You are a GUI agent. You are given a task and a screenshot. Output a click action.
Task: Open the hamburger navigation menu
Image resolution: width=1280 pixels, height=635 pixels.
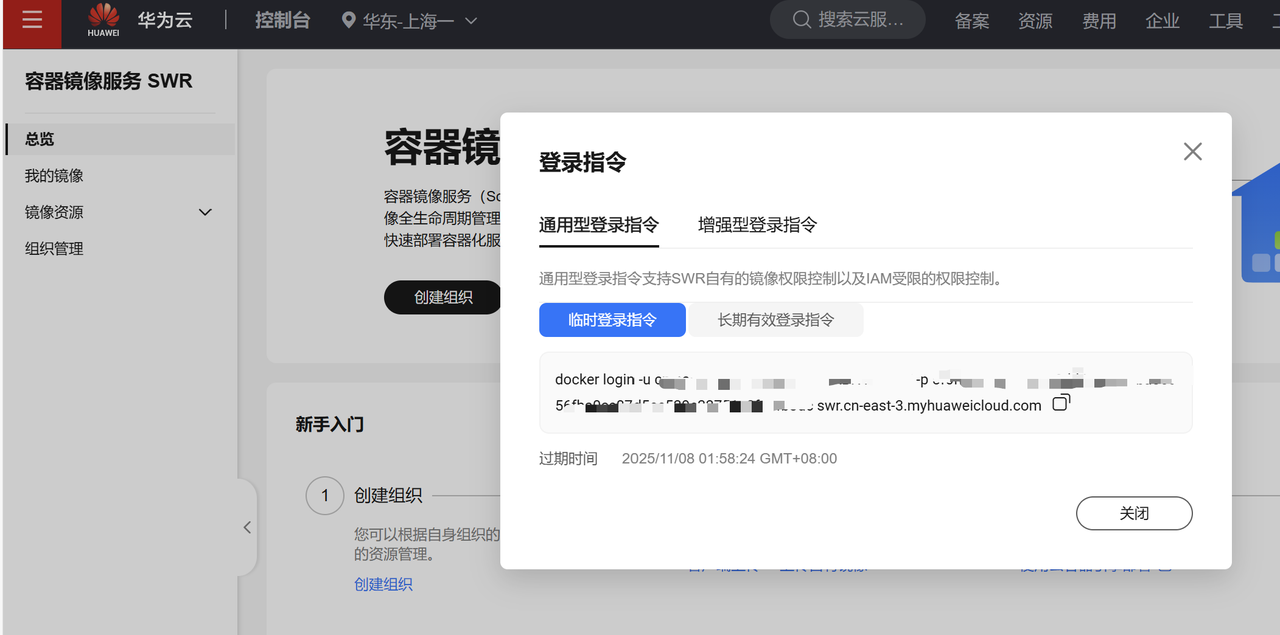(x=32, y=20)
